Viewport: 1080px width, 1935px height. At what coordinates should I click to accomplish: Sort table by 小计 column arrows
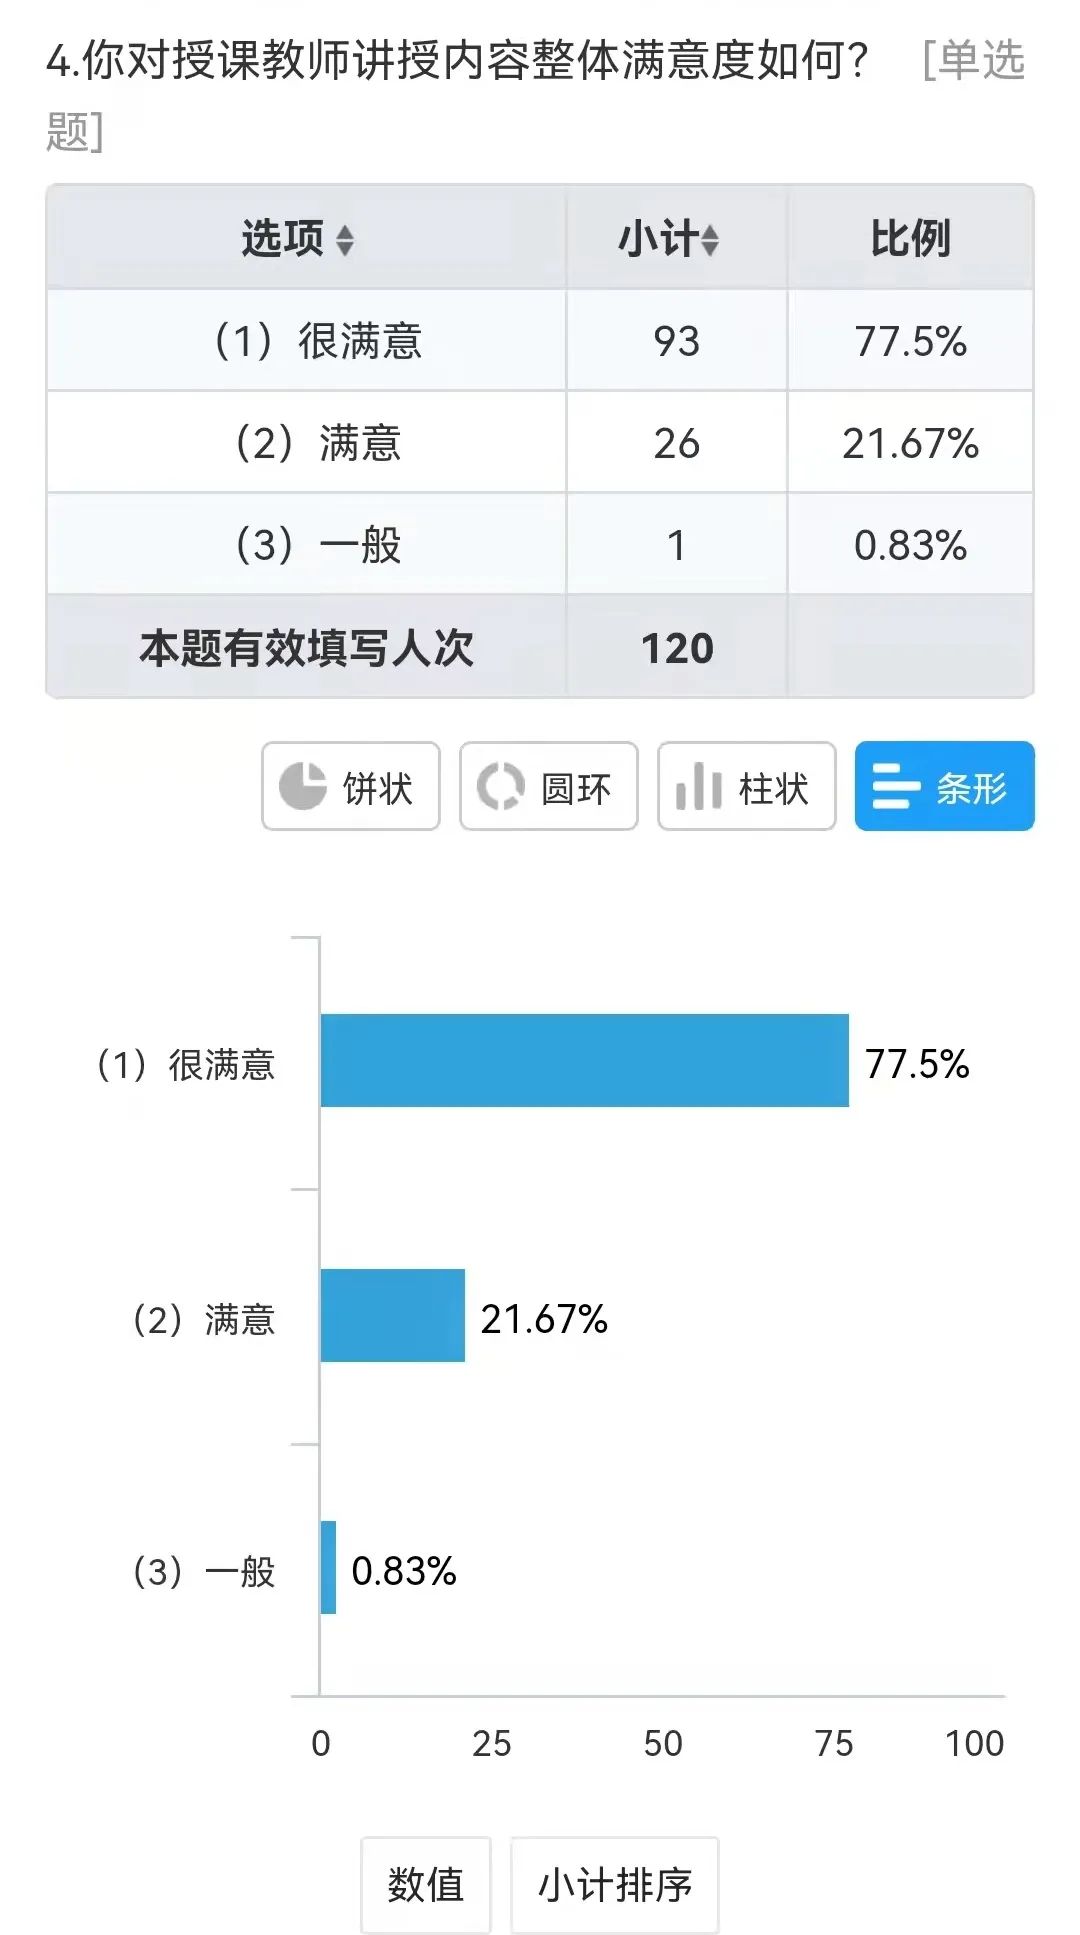[x=710, y=240]
